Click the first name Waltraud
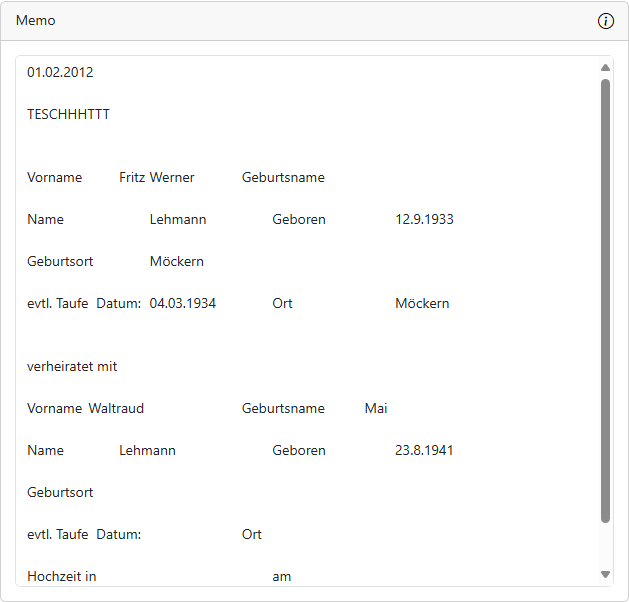 [x=116, y=408]
